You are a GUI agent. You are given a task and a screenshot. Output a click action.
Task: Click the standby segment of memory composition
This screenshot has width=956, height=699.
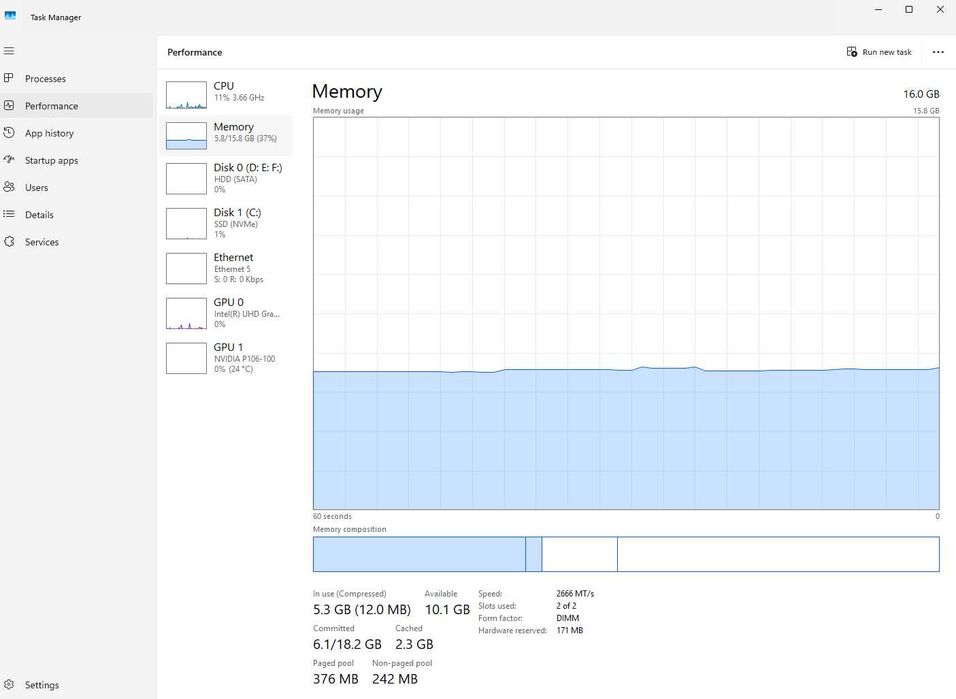(x=579, y=554)
